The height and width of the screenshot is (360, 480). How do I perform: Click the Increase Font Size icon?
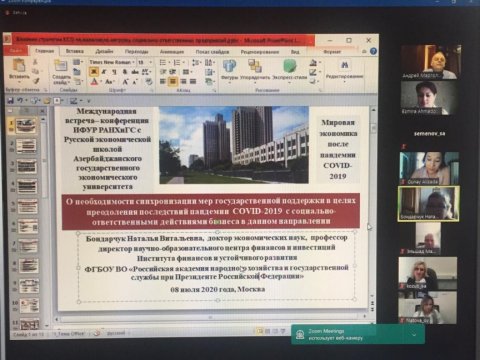[x=125, y=82]
